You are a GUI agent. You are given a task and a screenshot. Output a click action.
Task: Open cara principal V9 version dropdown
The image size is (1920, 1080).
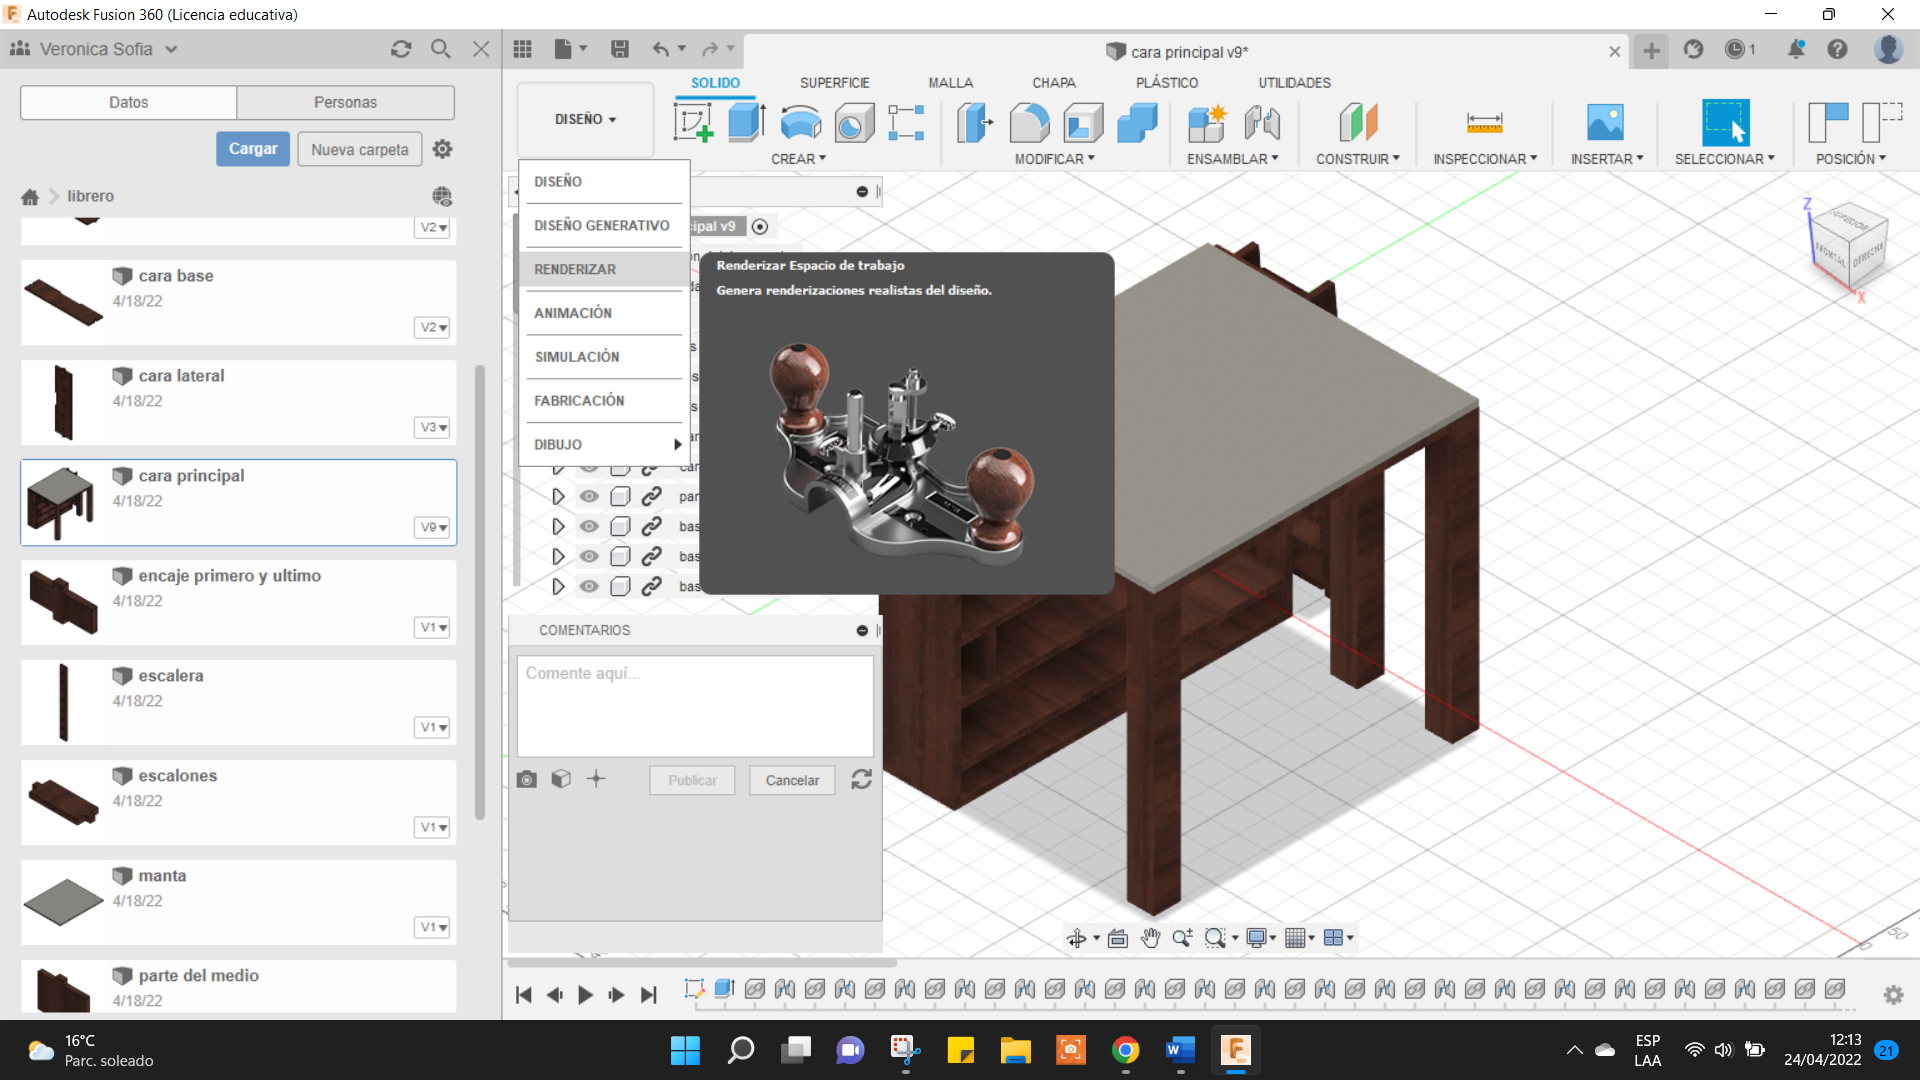(x=433, y=527)
